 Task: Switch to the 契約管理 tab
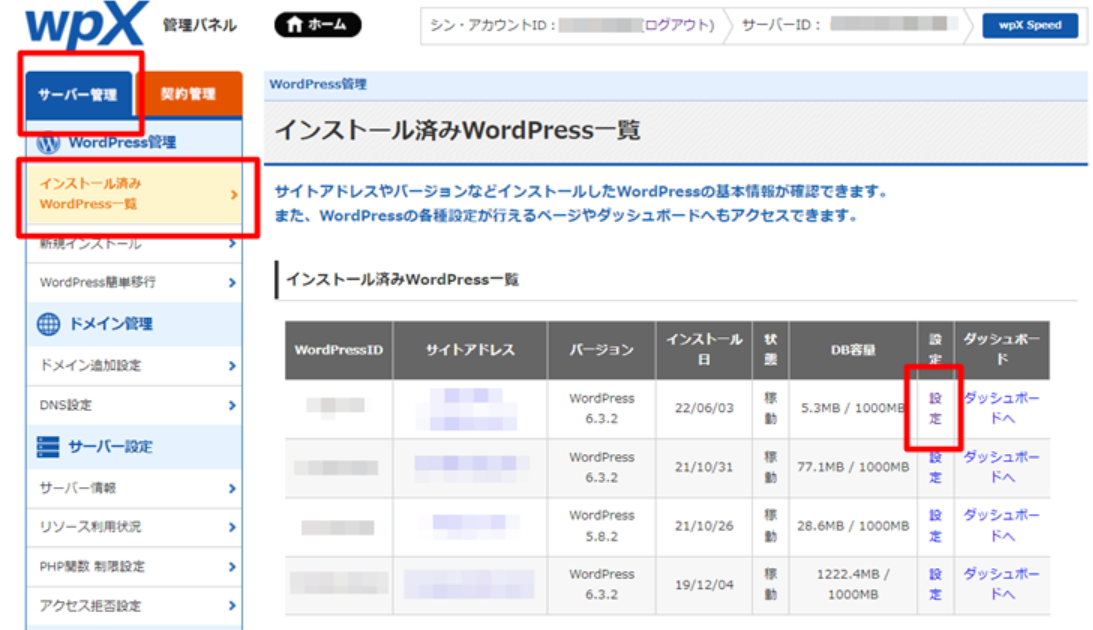190,94
